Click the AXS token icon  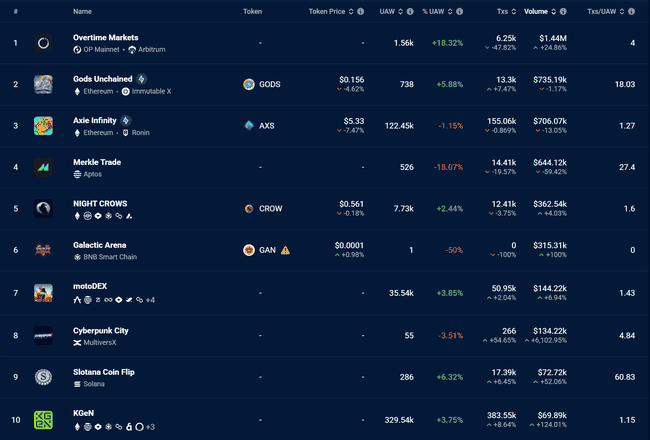[249, 126]
